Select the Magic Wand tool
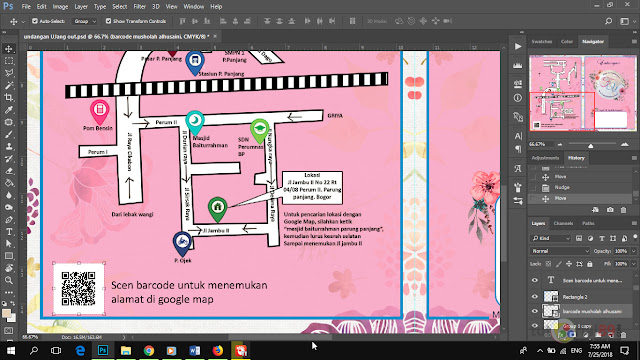The image size is (640, 360). pos(9,85)
